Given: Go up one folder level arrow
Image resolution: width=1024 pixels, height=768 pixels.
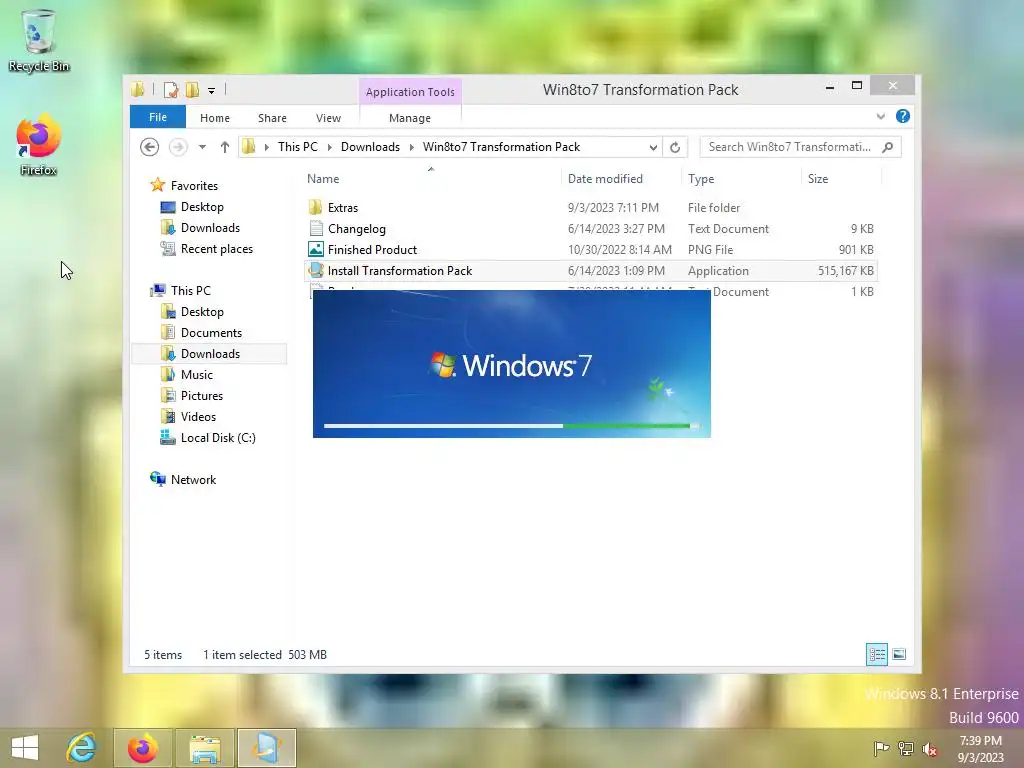Looking at the screenshot, I should pos(225,147).
